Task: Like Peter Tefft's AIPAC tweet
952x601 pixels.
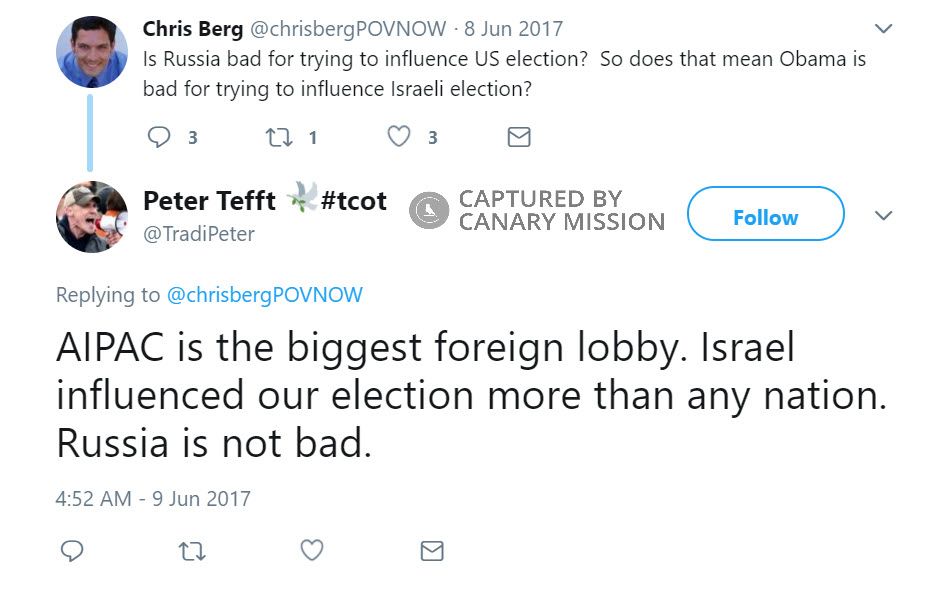Action: pos(312,551)
